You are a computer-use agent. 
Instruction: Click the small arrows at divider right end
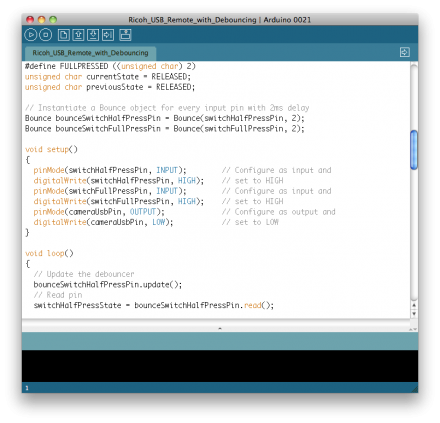click(x=413, y=329)
